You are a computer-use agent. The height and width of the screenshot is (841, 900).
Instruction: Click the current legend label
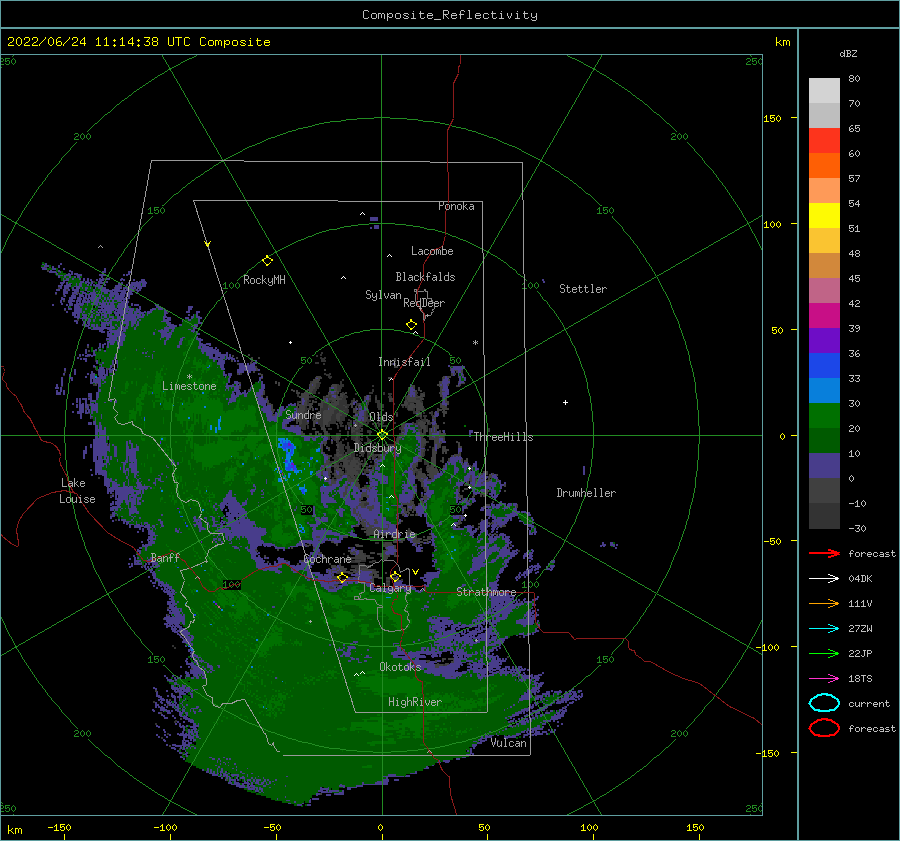(x=869, y=703)
